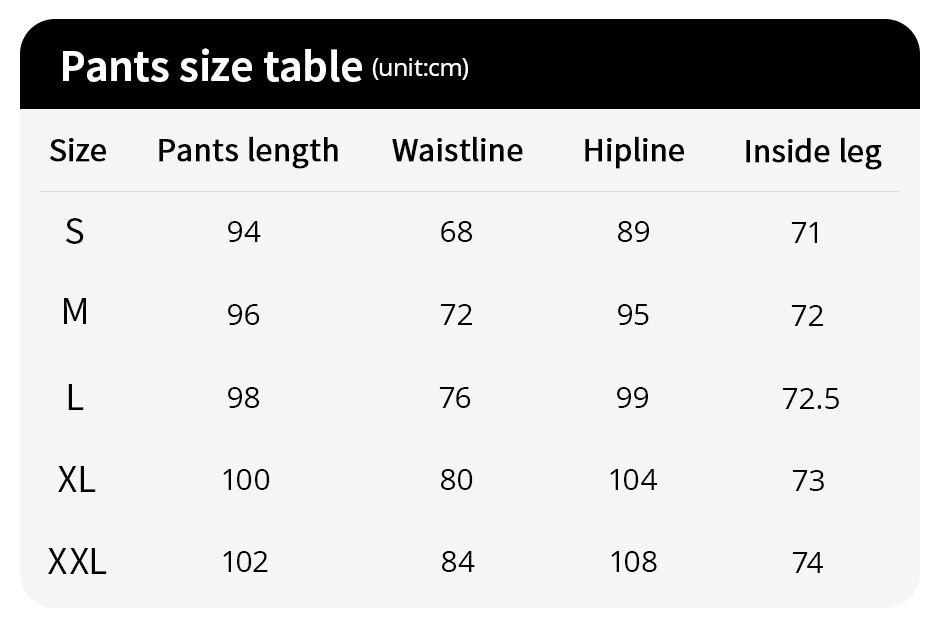
Task: Select the "Inside leg" column header
Action: (812, 152)
